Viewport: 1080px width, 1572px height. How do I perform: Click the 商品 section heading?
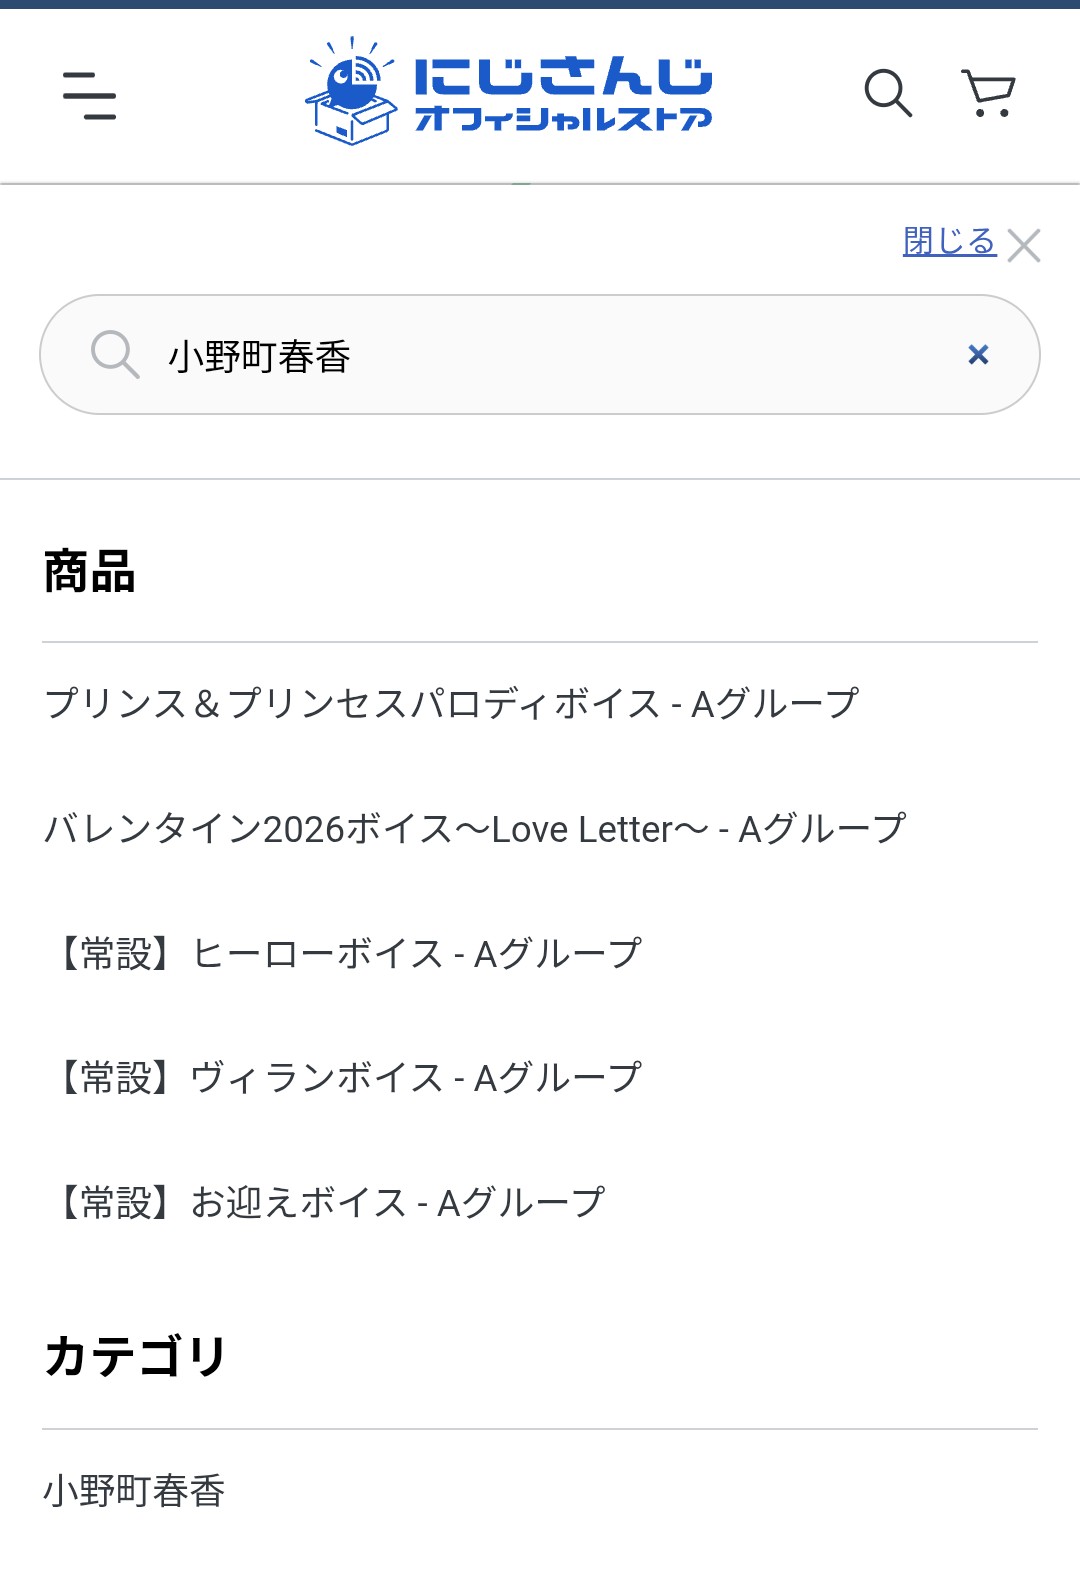click(90, 572)
